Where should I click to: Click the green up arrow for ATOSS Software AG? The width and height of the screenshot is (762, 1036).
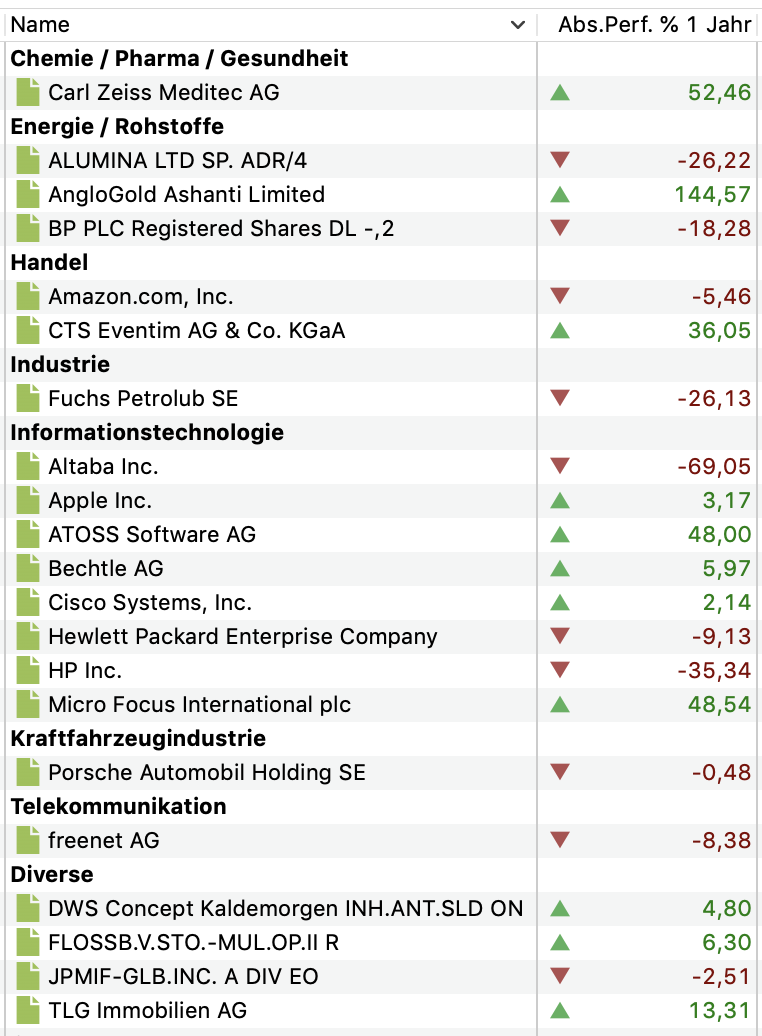[560, 535]
